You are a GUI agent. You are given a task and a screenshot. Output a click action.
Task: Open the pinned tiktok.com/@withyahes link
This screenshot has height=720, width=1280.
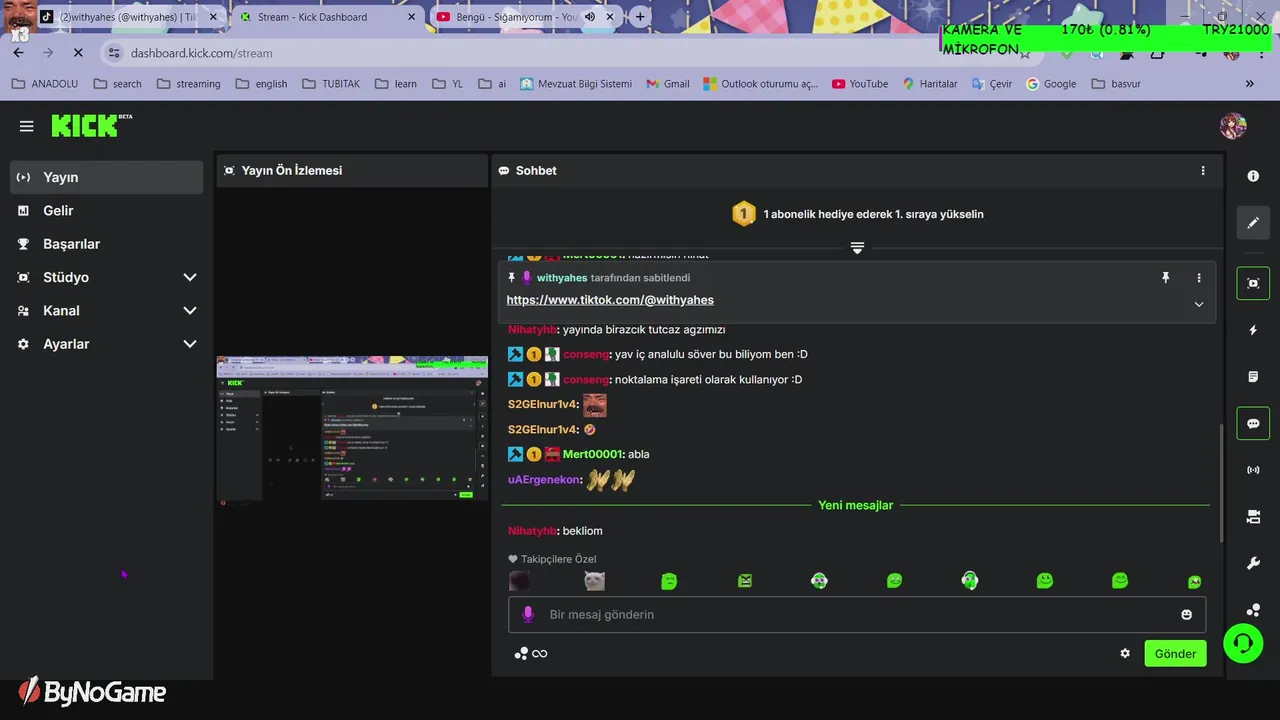pyautogui.click(x=610, y=300)
